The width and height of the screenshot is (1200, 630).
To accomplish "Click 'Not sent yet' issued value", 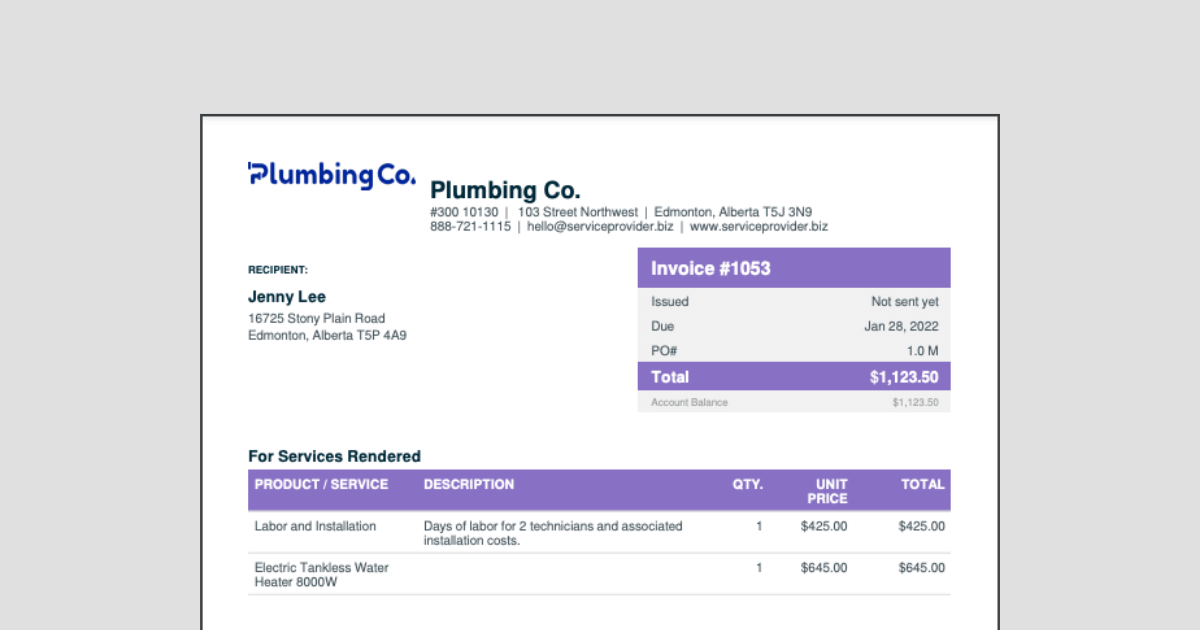I will click(905, 302).
